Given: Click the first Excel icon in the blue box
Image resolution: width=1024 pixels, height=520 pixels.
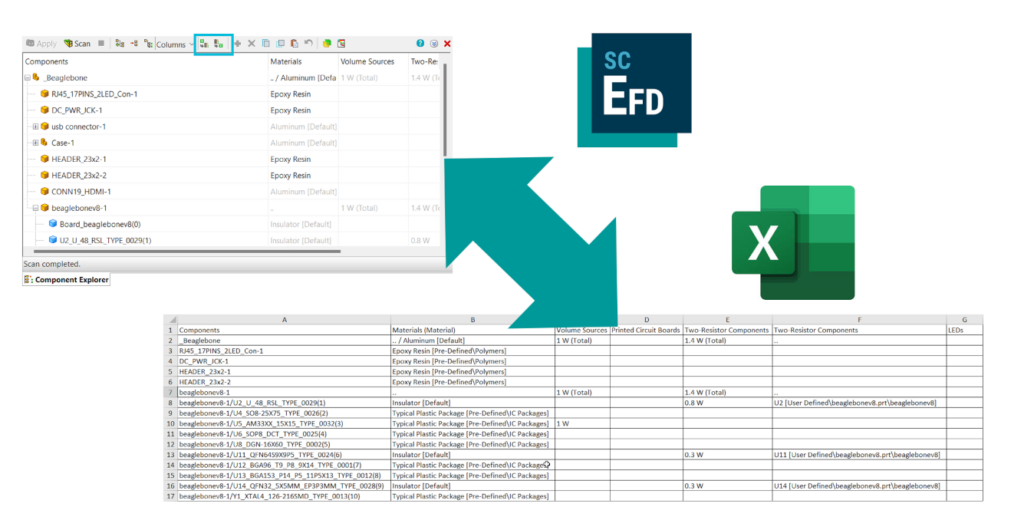Looking at the screenshot, I should (204, 44).
